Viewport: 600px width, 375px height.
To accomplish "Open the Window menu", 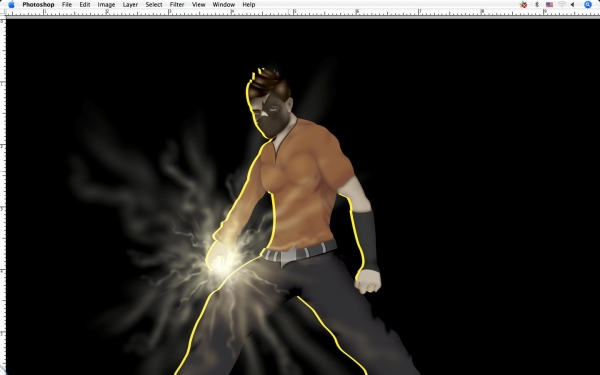I will point(223,5).
